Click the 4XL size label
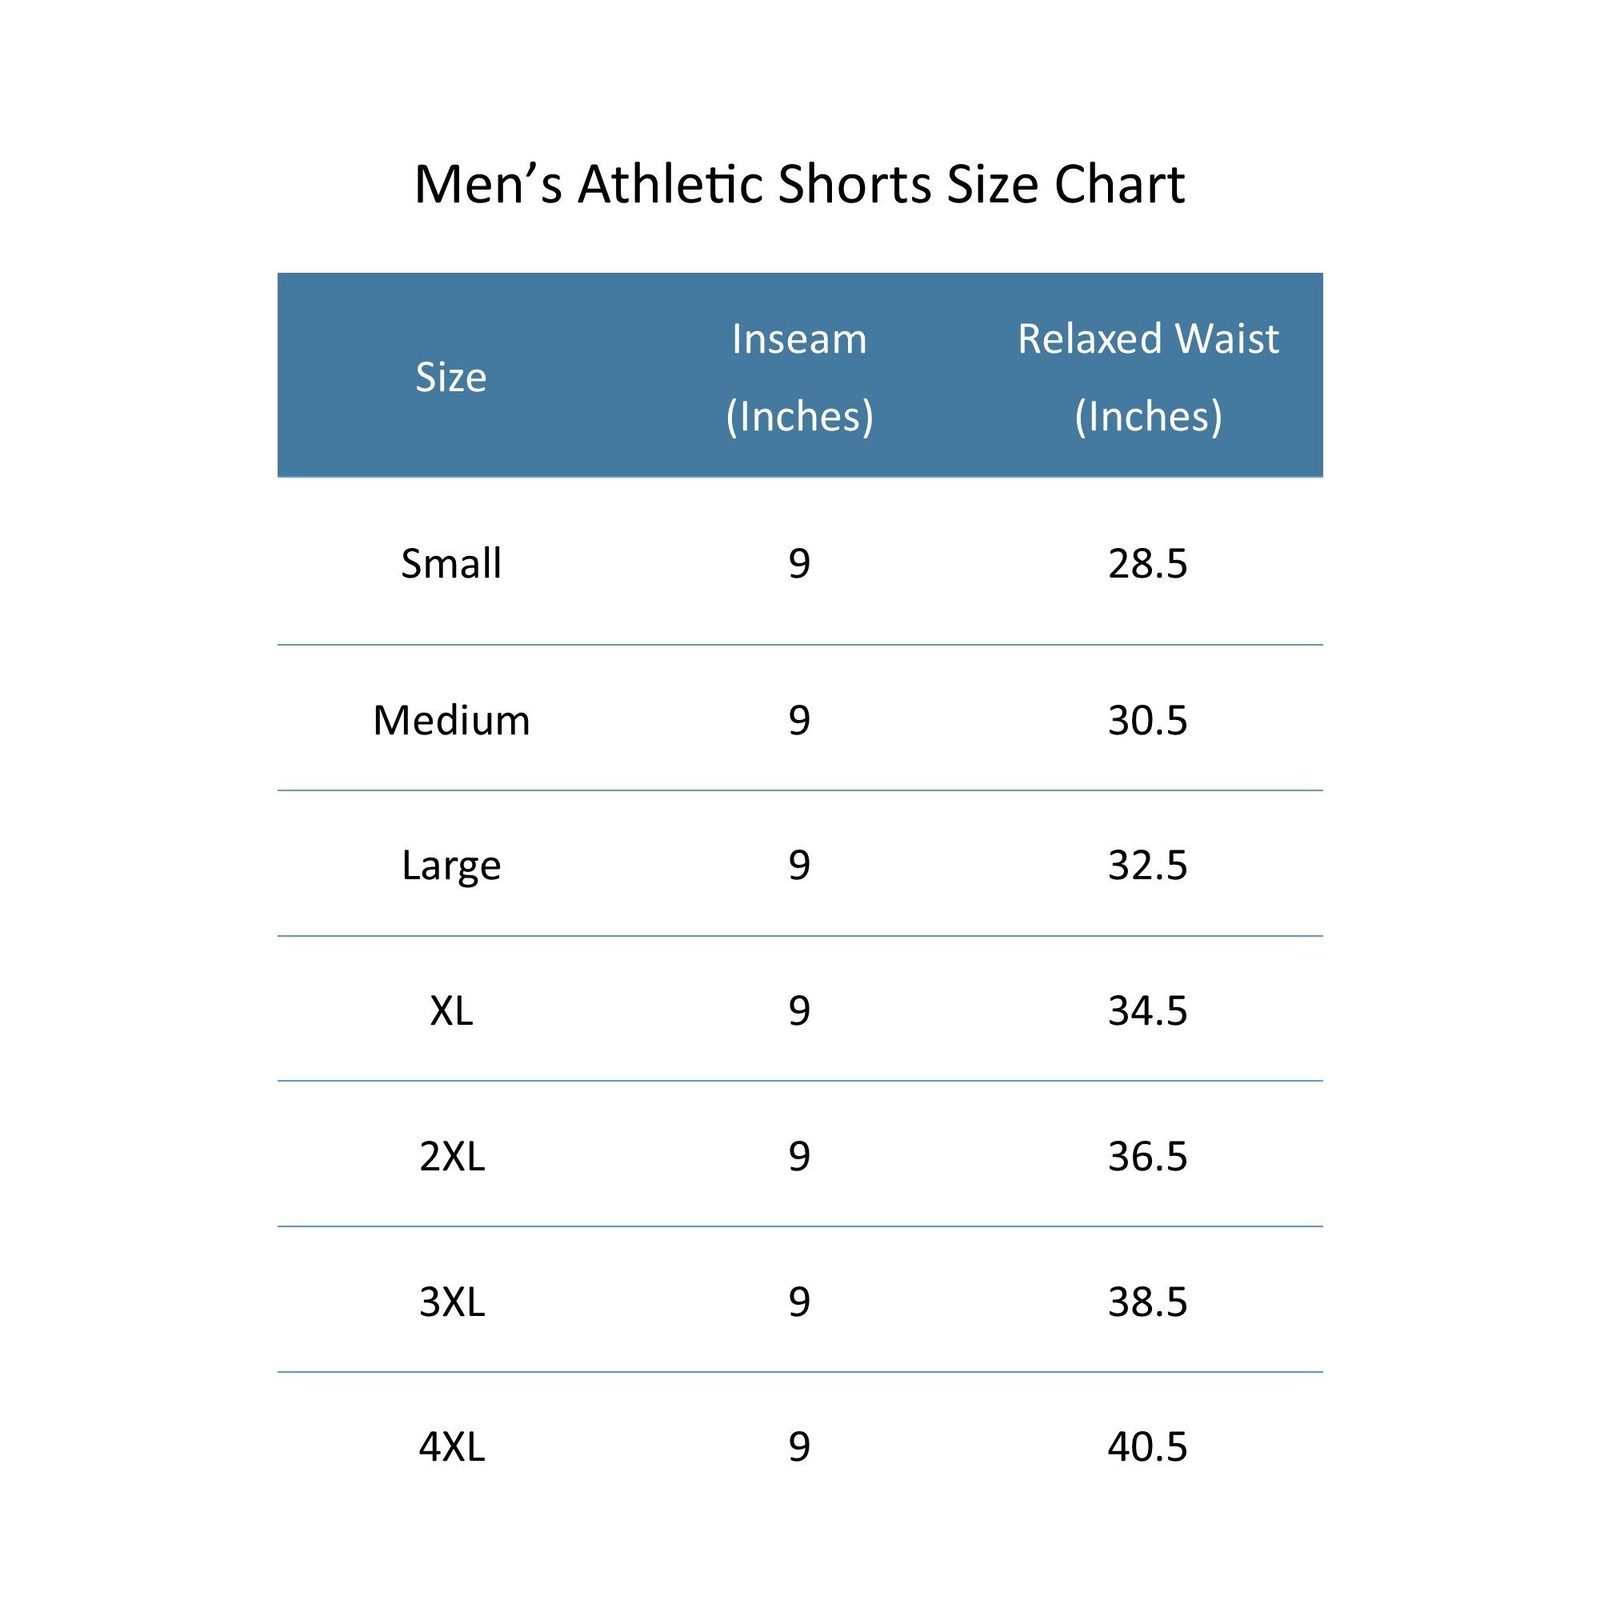Viewport: 1600px width, 1600px height. coord(451,1447)
